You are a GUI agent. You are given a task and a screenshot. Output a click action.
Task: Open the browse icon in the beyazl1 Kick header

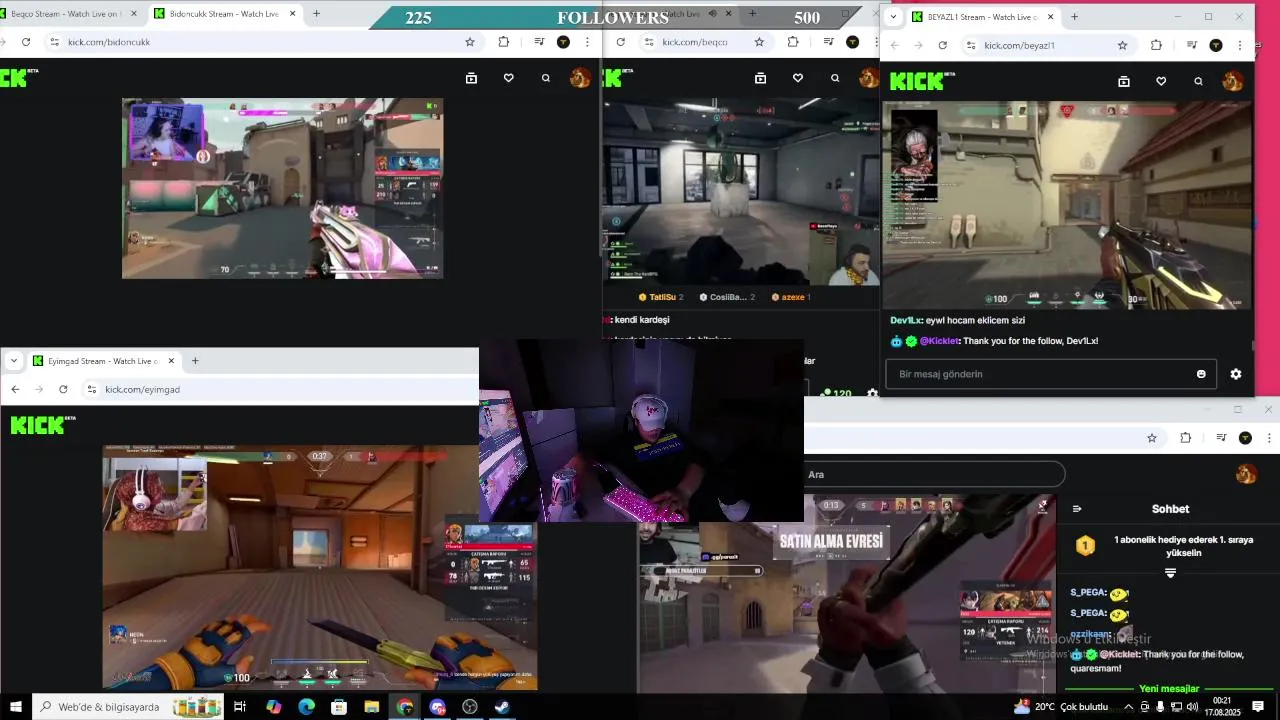coord(1124,82)
